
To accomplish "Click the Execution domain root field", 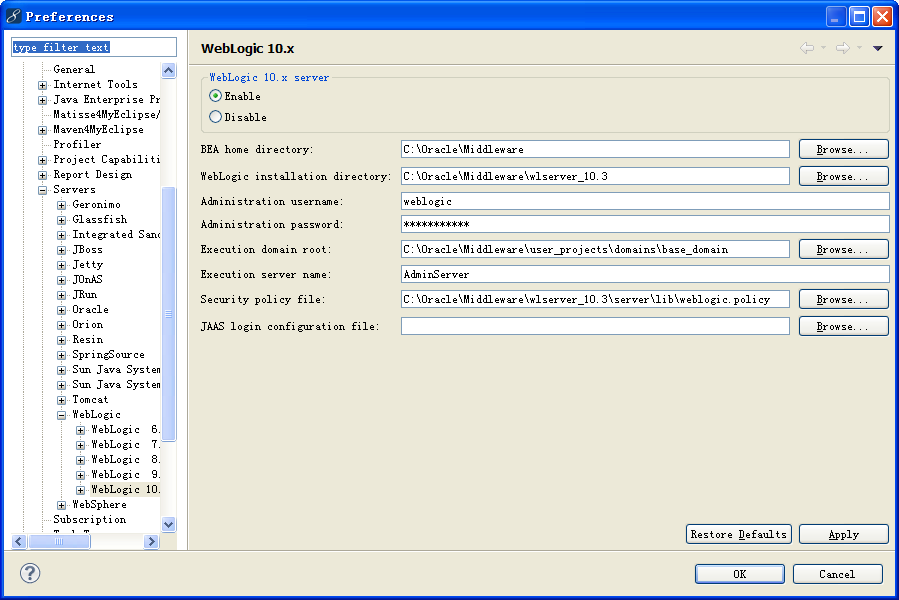I will (x=595, y=250).
